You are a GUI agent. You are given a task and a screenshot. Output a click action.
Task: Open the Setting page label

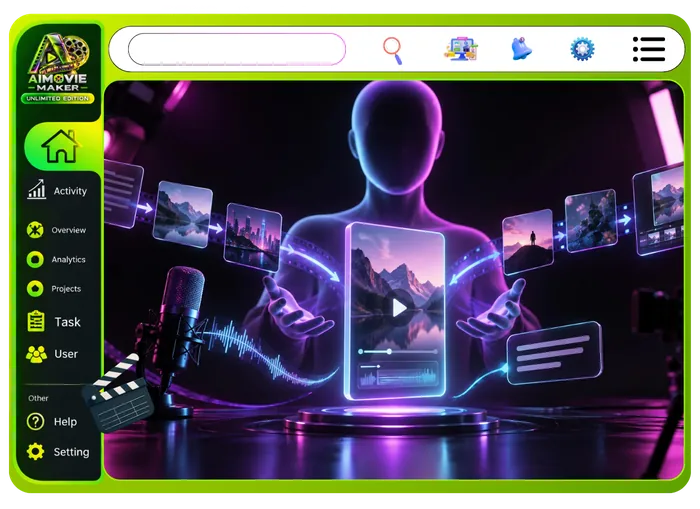click(x=71, y=452)
